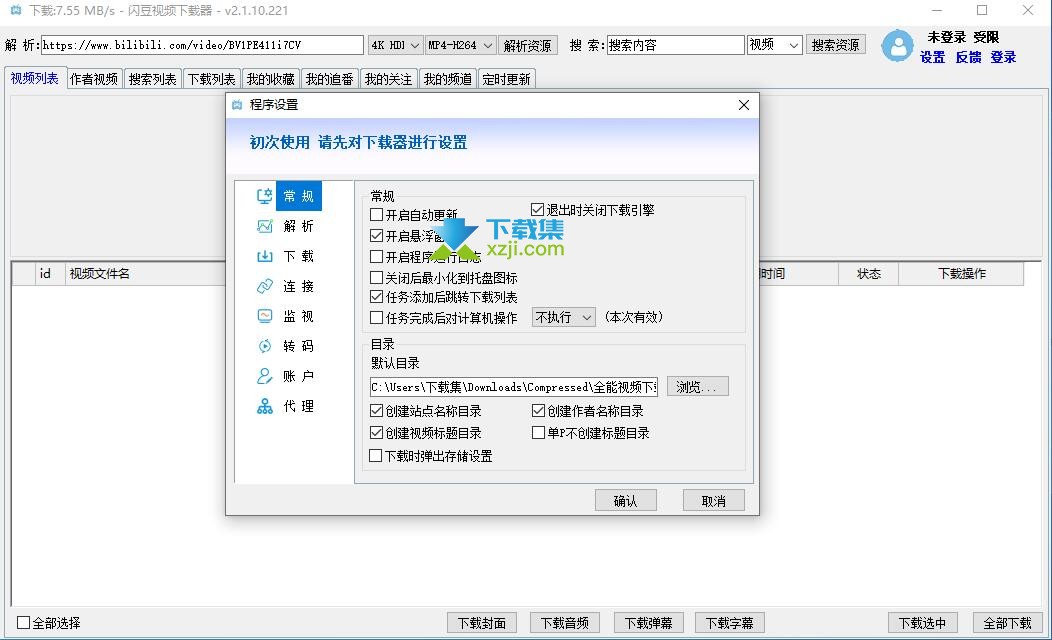Click the 监视 monitor settings icon
The width and height of the screenshot is (1052, 640).
point(264,316)
